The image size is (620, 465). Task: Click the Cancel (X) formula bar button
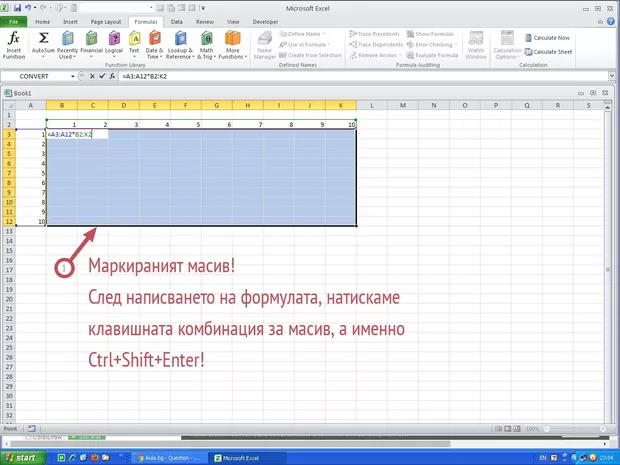point(92,76)
